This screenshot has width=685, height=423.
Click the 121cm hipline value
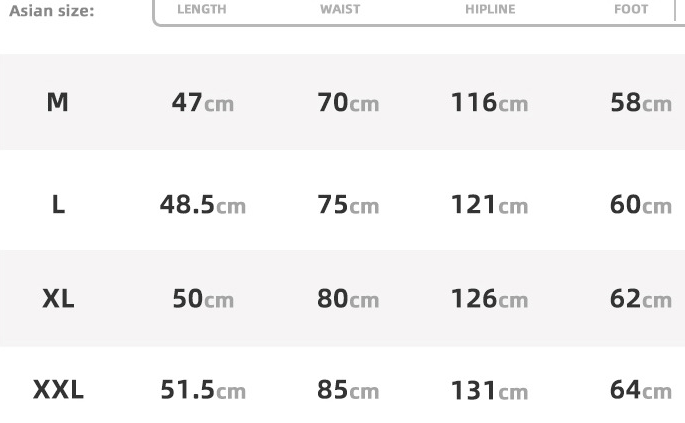click(x=489, y=205)
